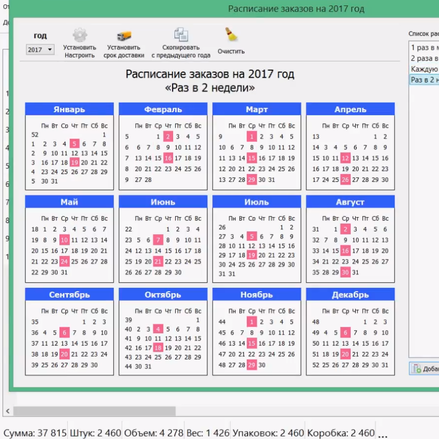The height and width of the screenshot is (439, 439).
Task: Click highlighted day 5 in Январь
Action: click(x=75, y=144)
